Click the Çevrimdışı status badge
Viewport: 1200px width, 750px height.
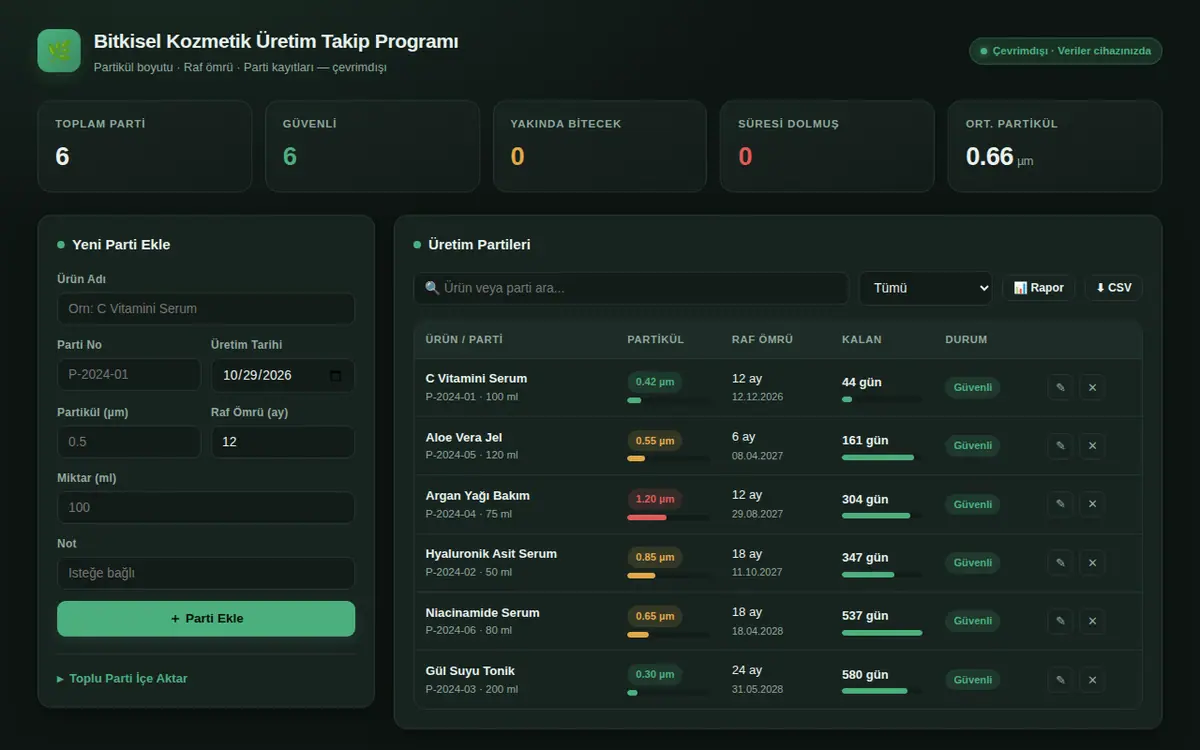pos(1065,51)
